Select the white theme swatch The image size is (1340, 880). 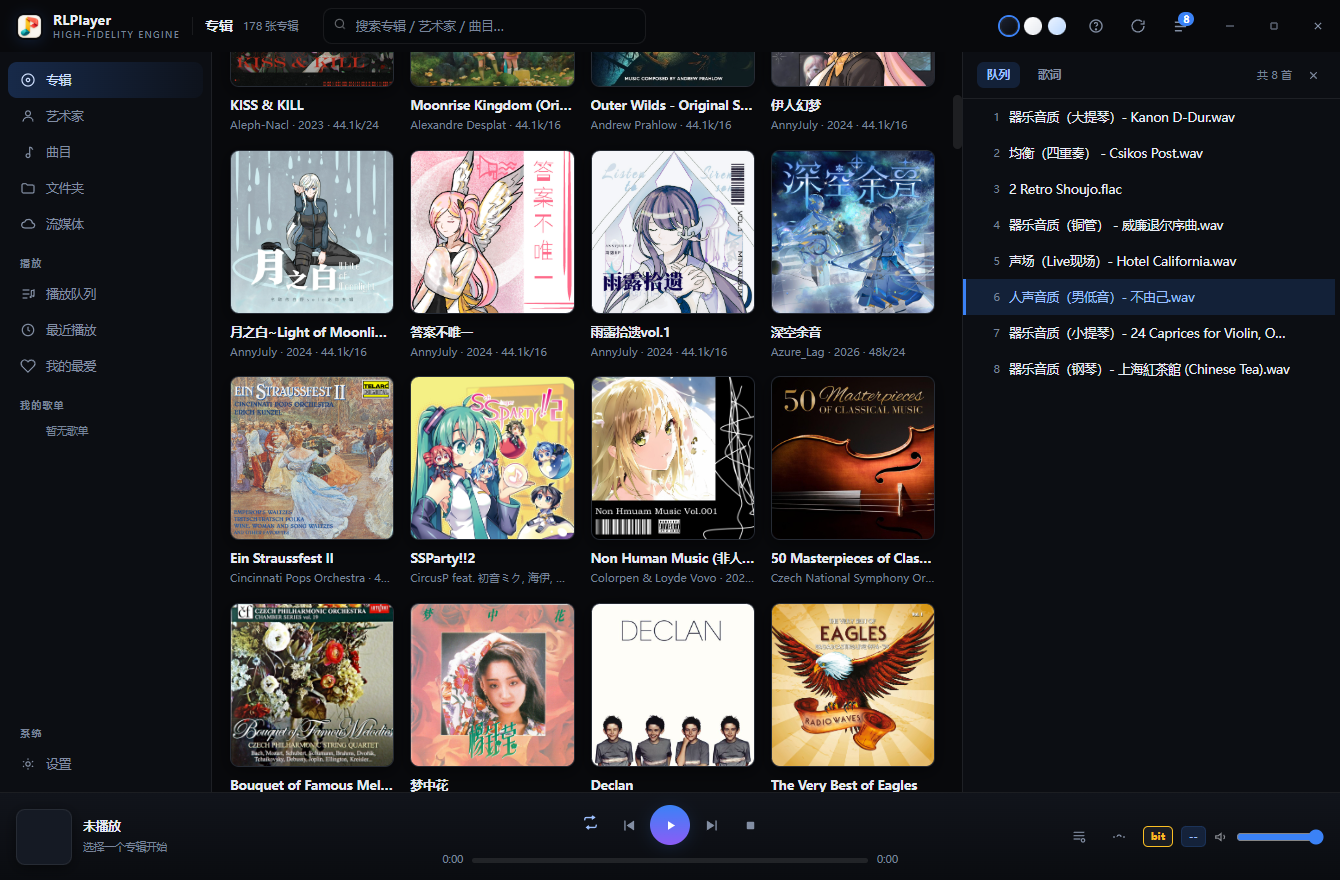pyautogui.click(x=1033, y=26)
